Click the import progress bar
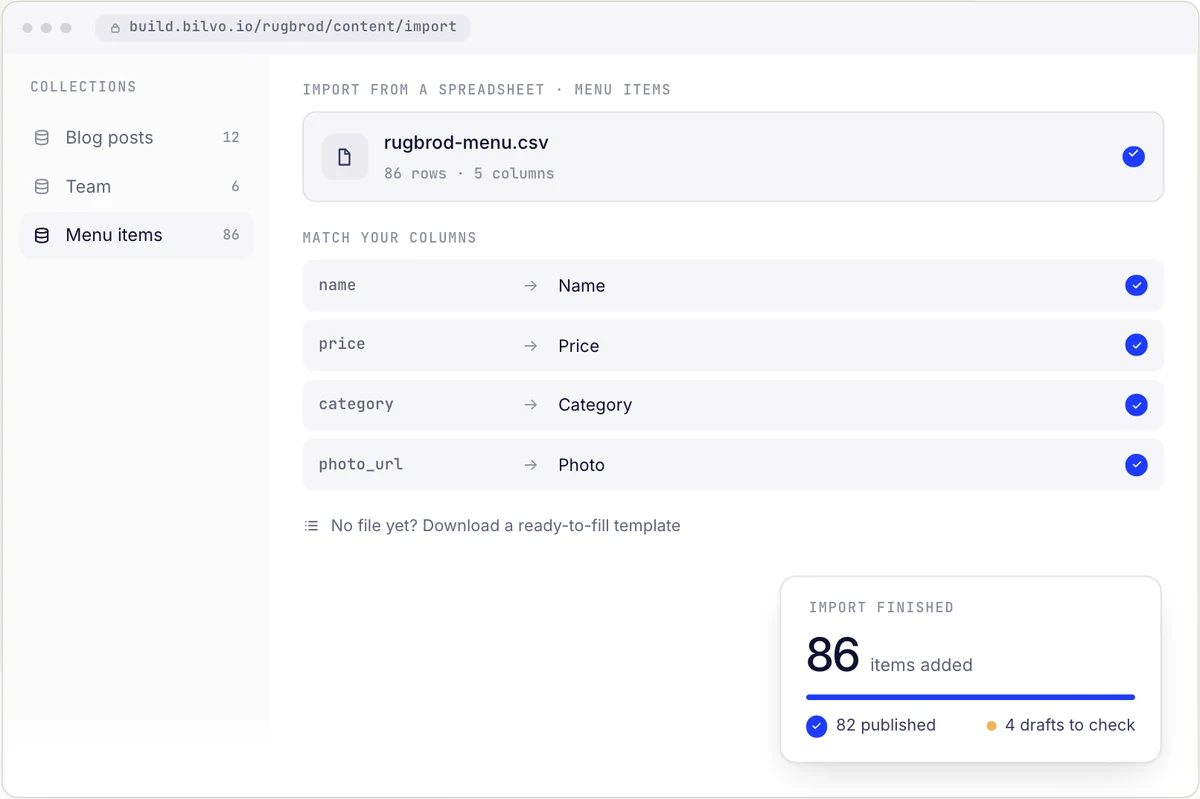Viewport: 1200px width, 799px height. click(970, 697)
